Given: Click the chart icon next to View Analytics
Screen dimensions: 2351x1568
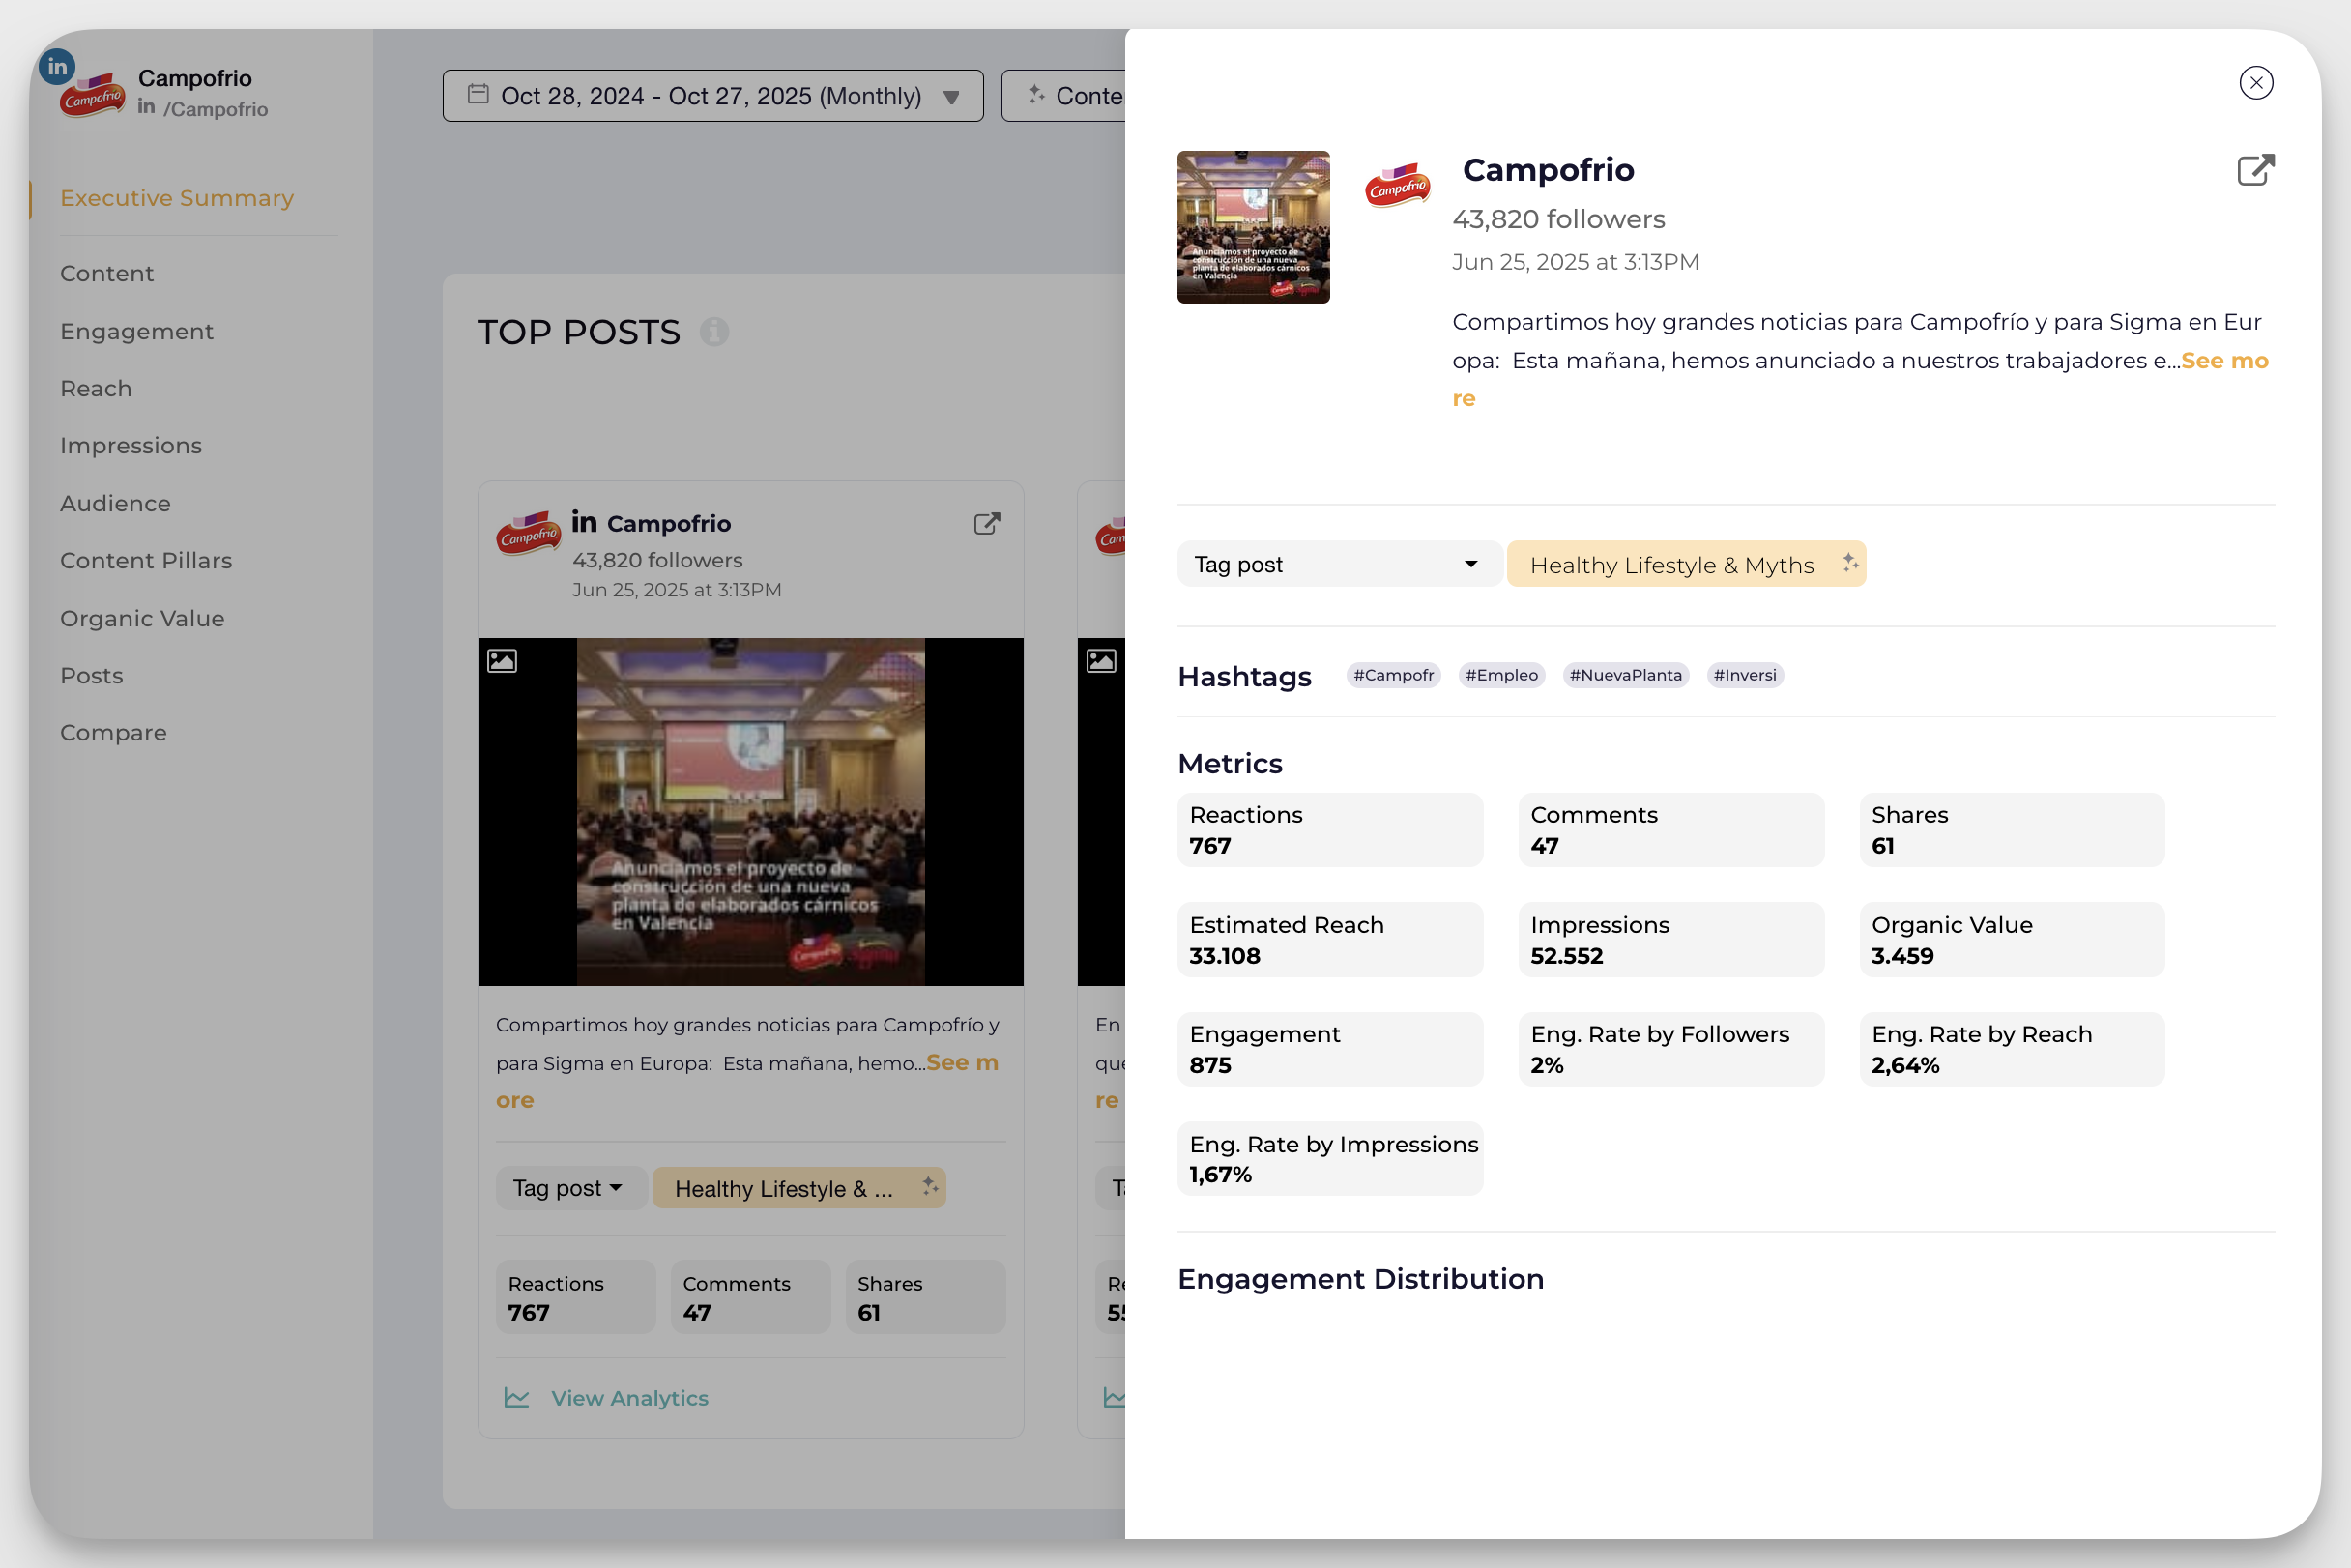Looking at the screenshot, I should [x=516, y=1398].
